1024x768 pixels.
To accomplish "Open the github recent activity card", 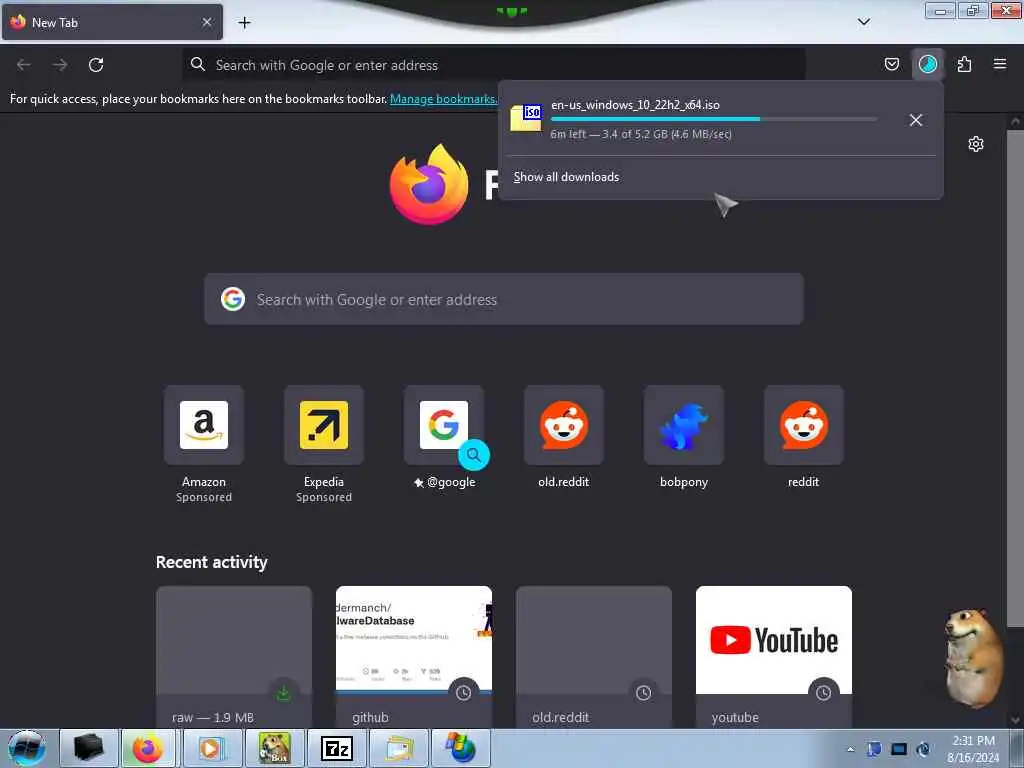I will pyautogui.click(x=414, y=657).
